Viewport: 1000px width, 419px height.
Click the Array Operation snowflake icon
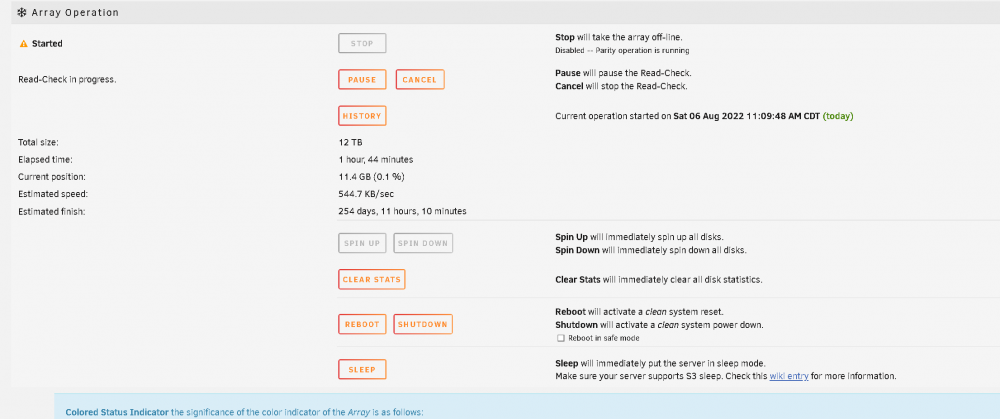(22, 12)
